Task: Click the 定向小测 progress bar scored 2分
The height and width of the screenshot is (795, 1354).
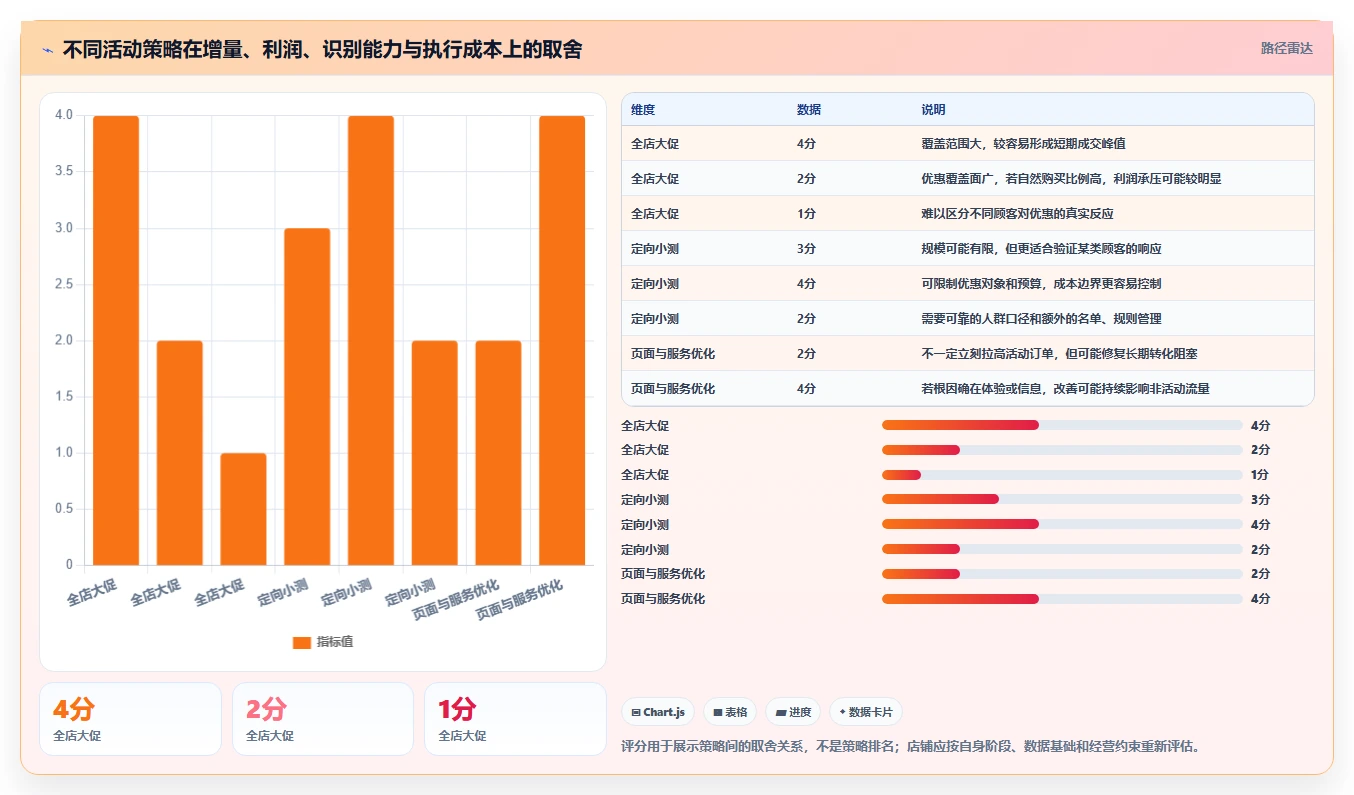Action: (x=1062, y=549)
